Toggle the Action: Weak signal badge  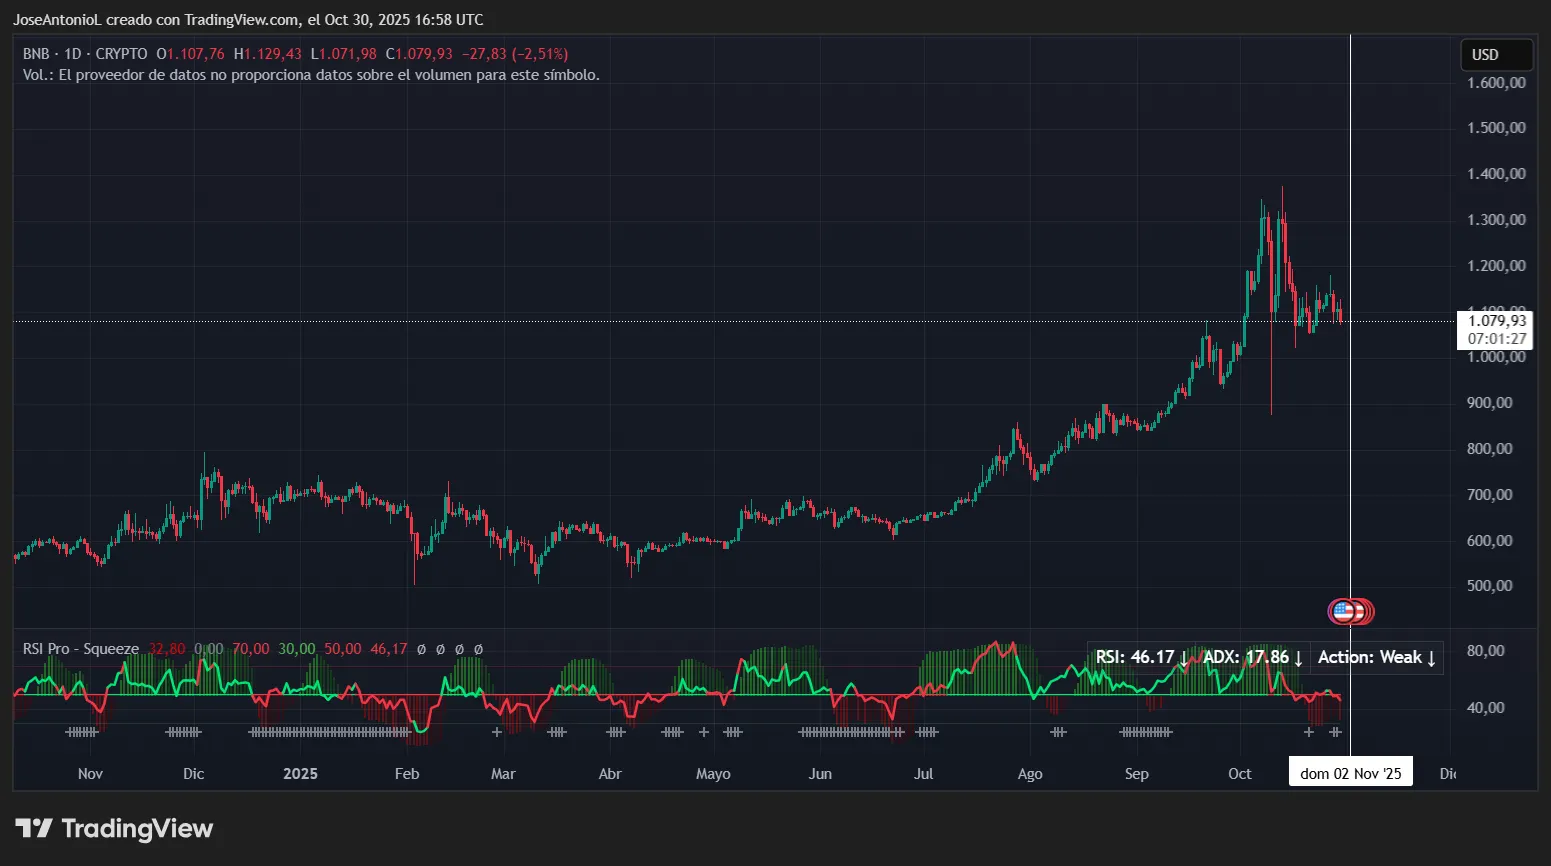tap(1377, 657)
